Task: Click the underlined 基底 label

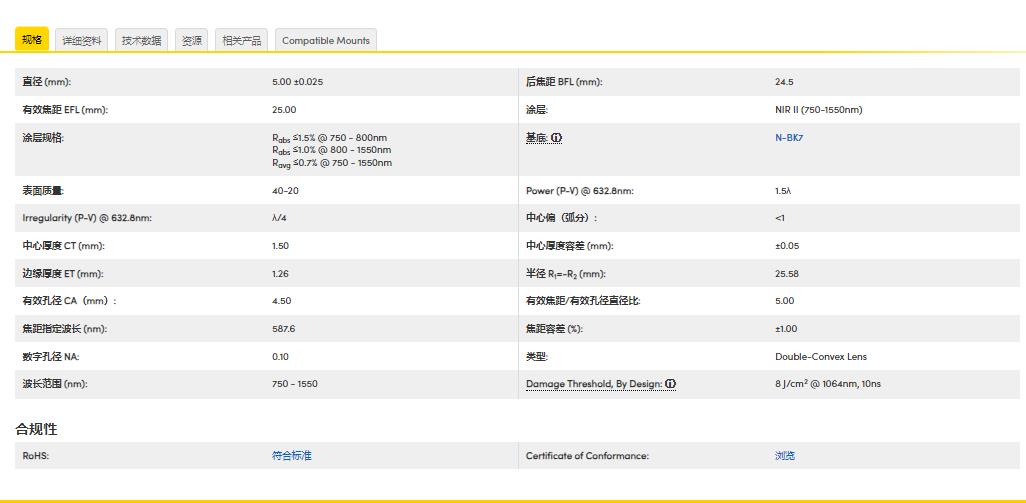Action: [x=536, y=138]
